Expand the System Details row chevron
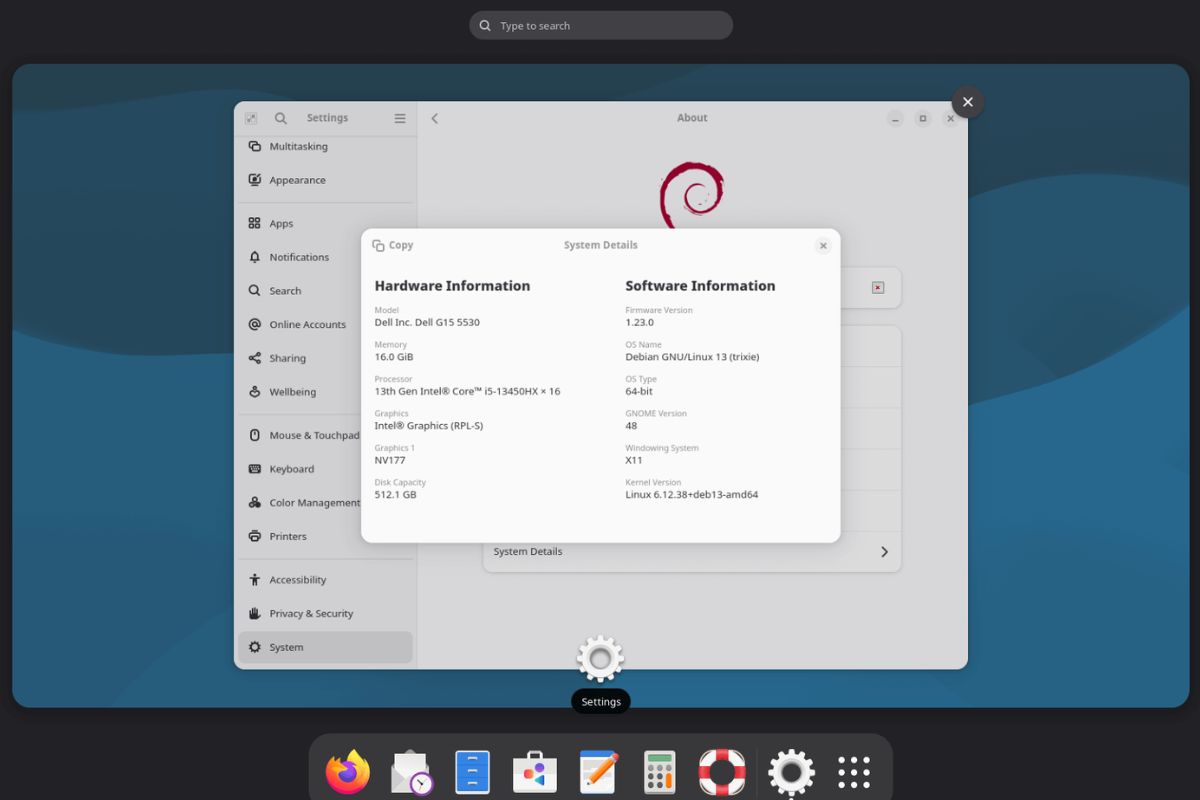The width and height of the screenshot is (1200, 800). (x=884, y=552)
